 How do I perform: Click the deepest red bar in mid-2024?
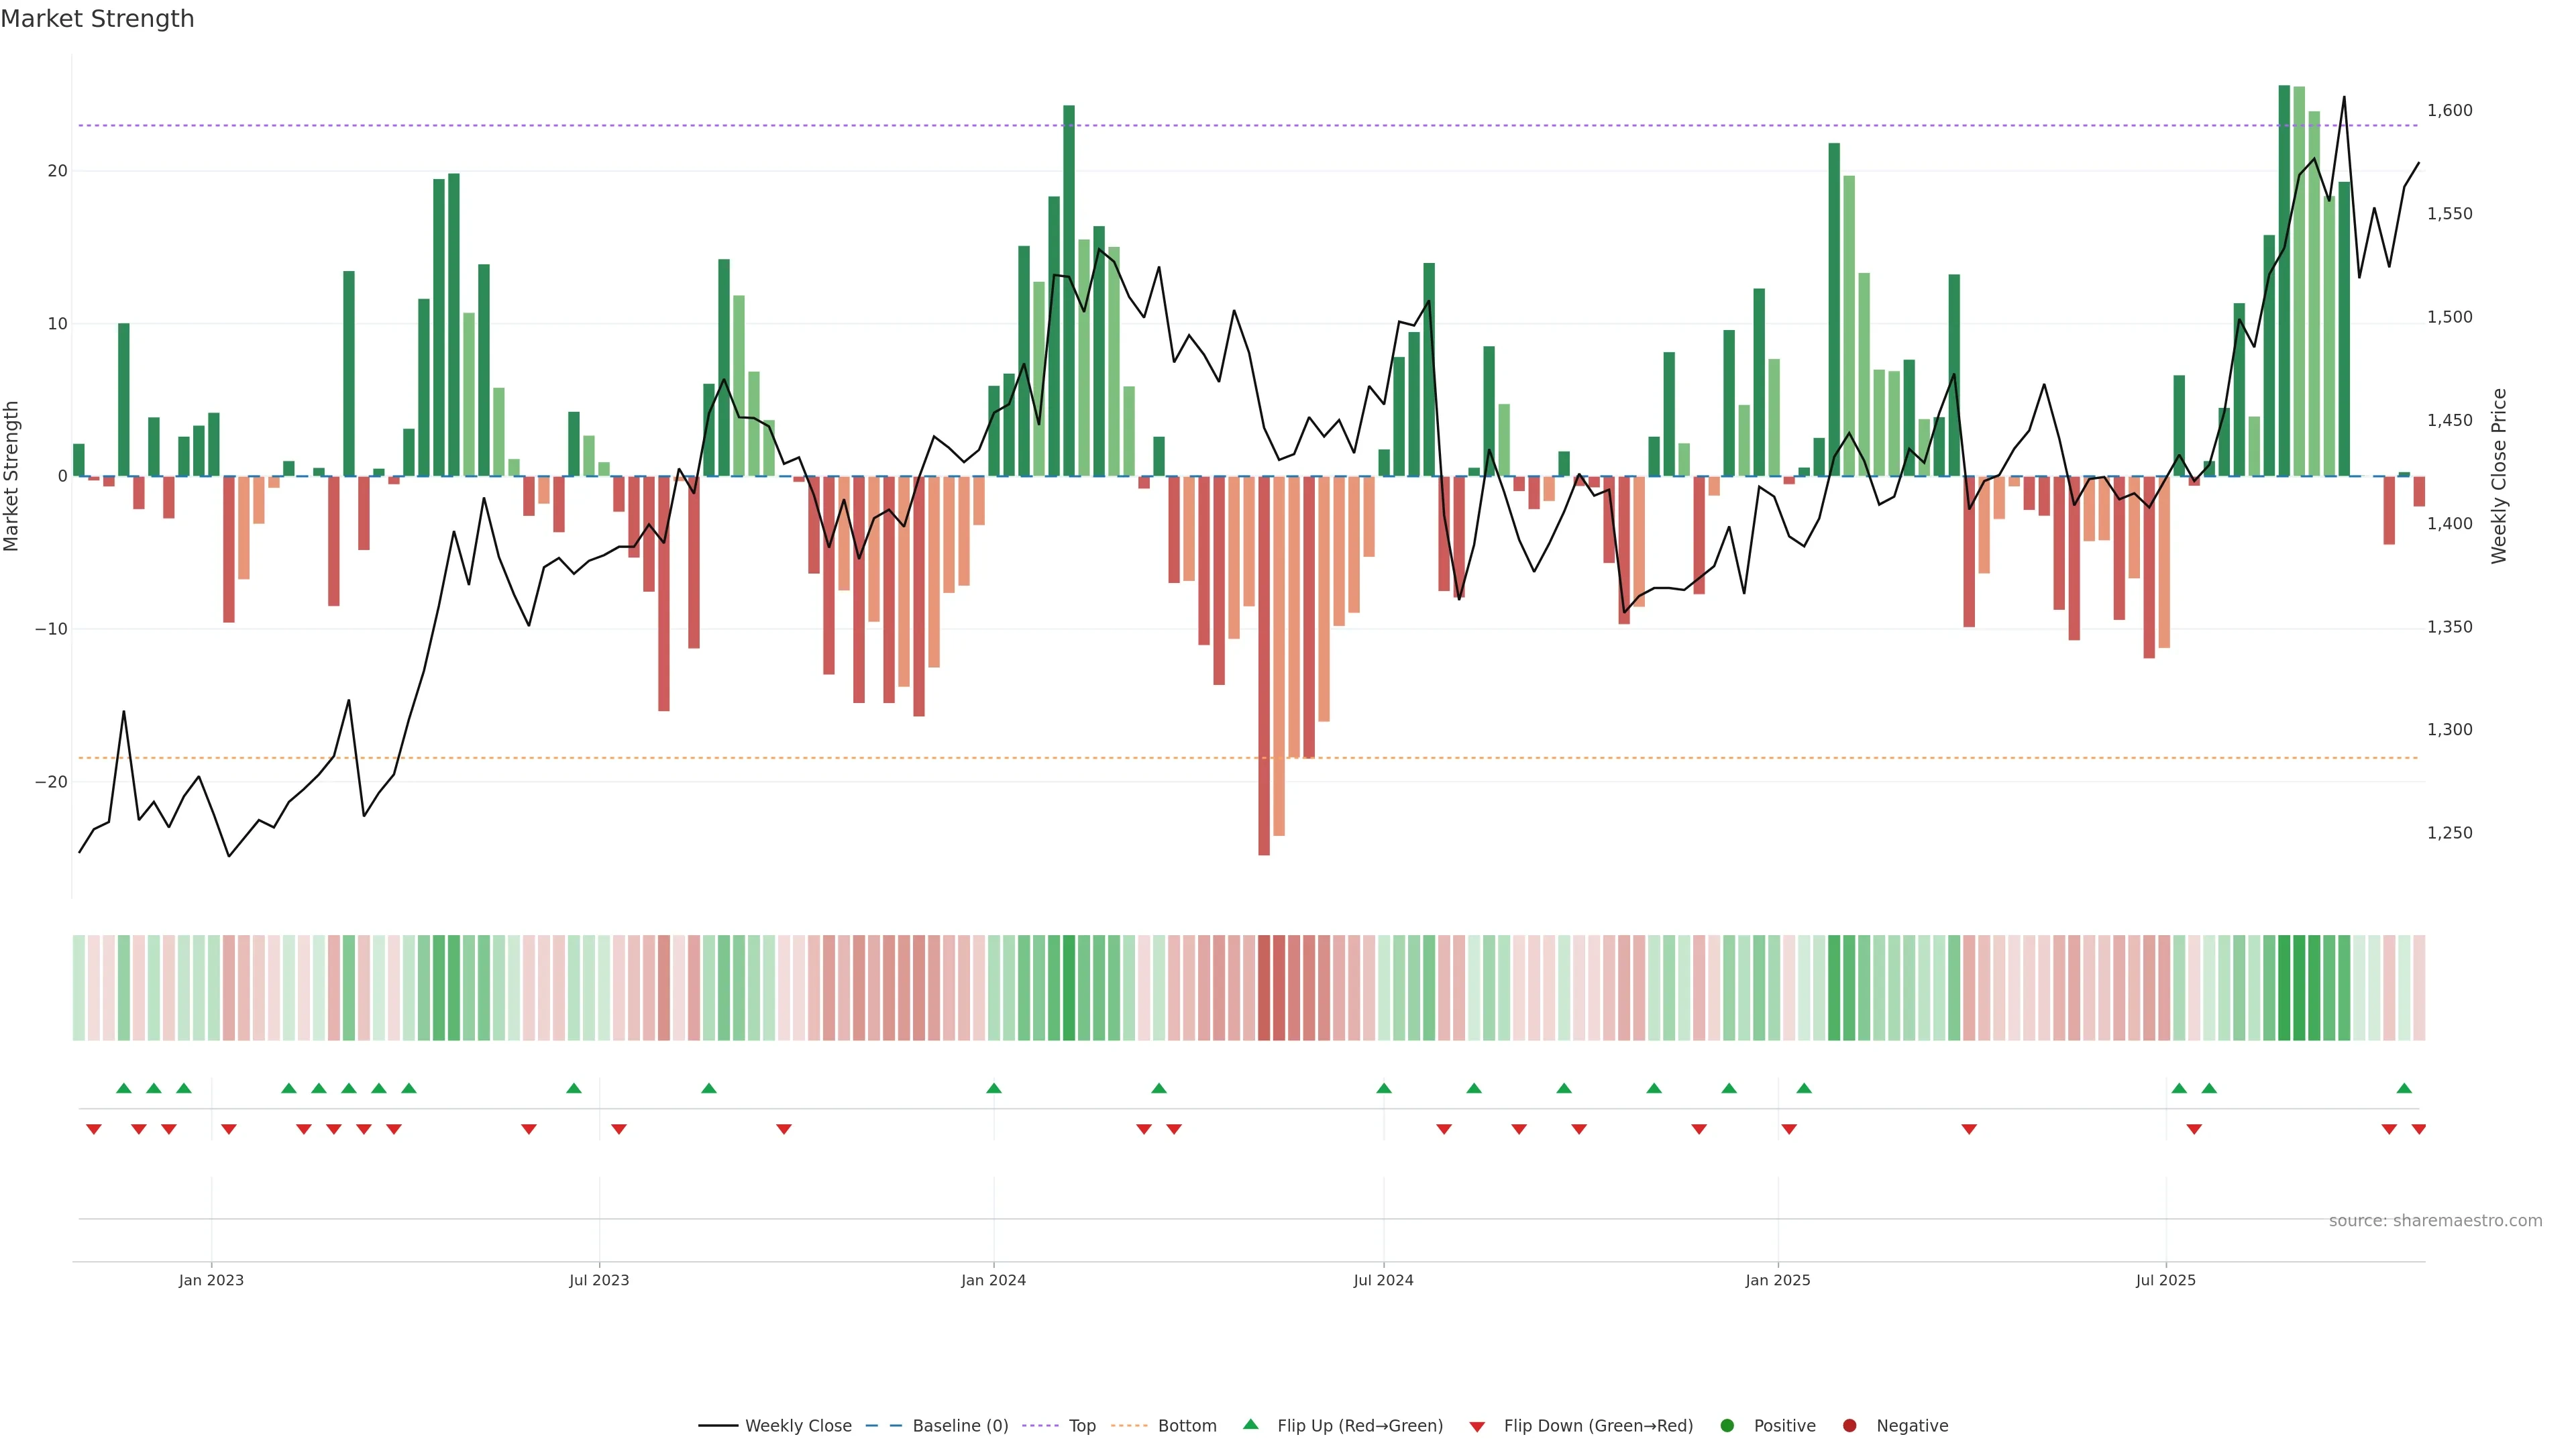[1264, 665]
